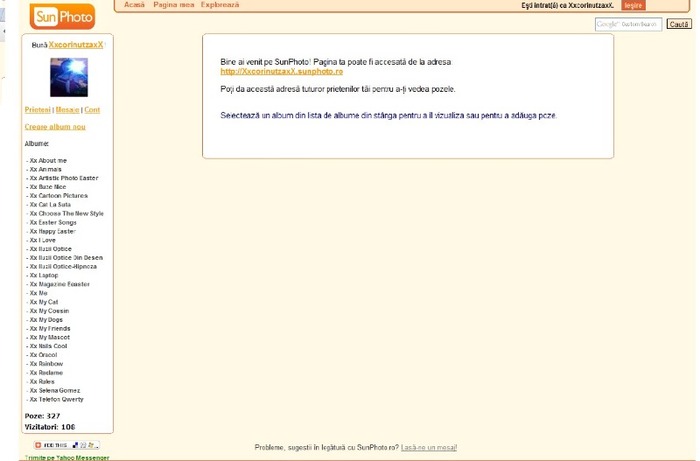Open the Xx Cartoon Pictures album
700x461 pixels.
pyautogui.click(x=58, y=196)
